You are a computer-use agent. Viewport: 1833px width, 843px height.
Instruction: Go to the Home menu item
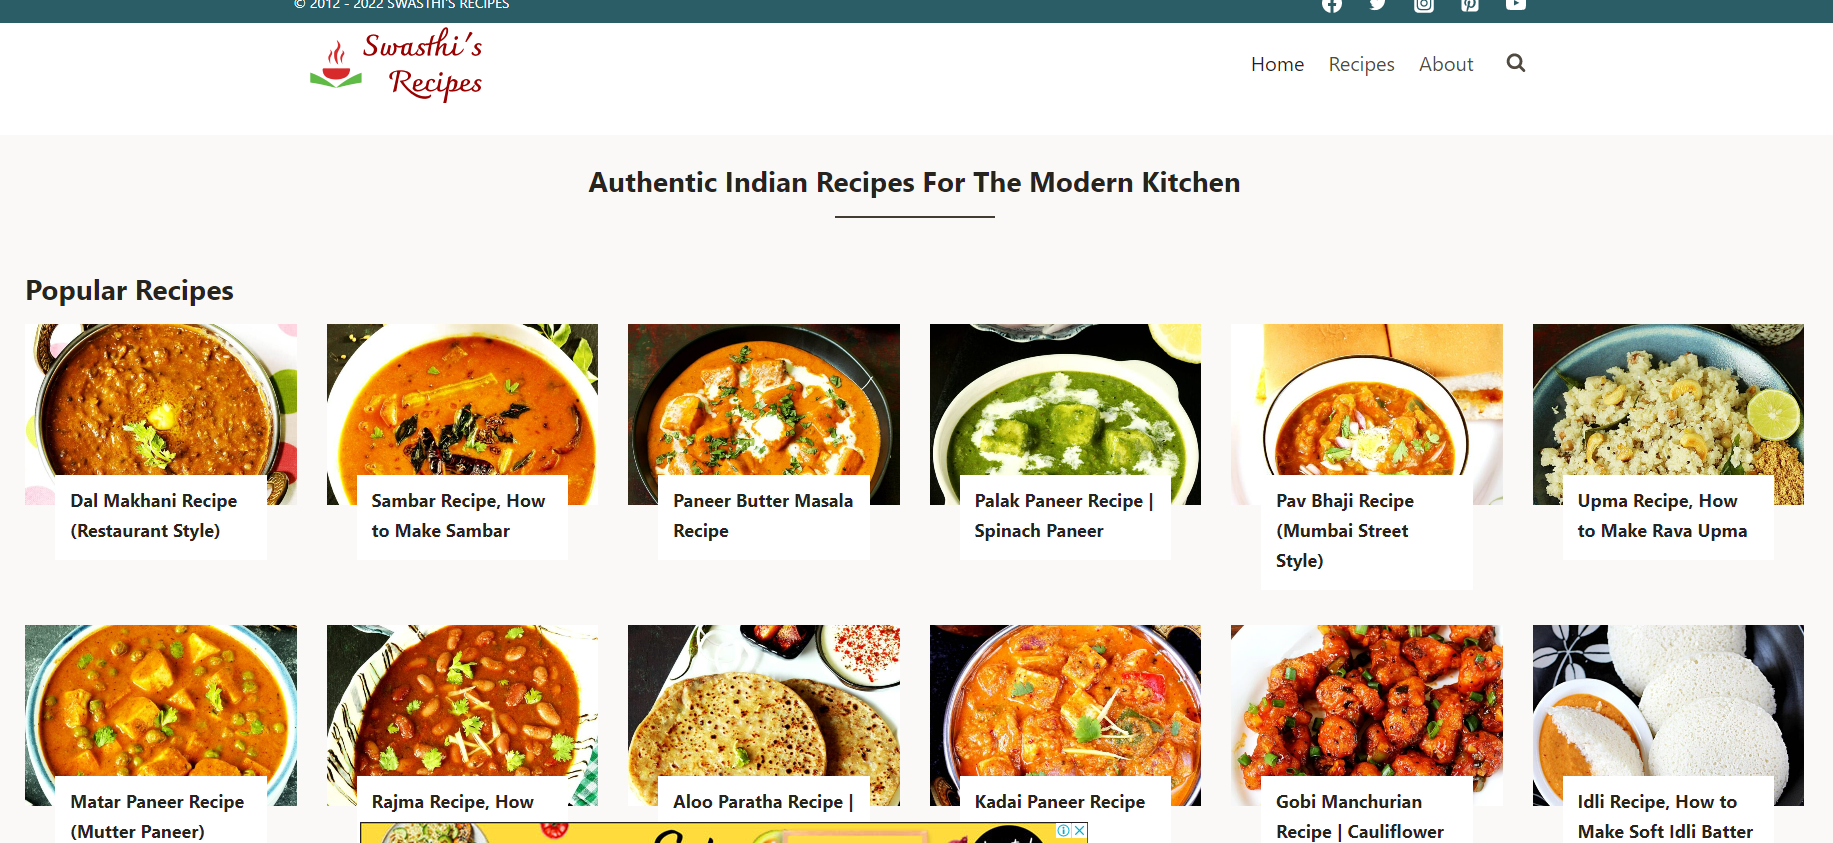click(1277, 64)
